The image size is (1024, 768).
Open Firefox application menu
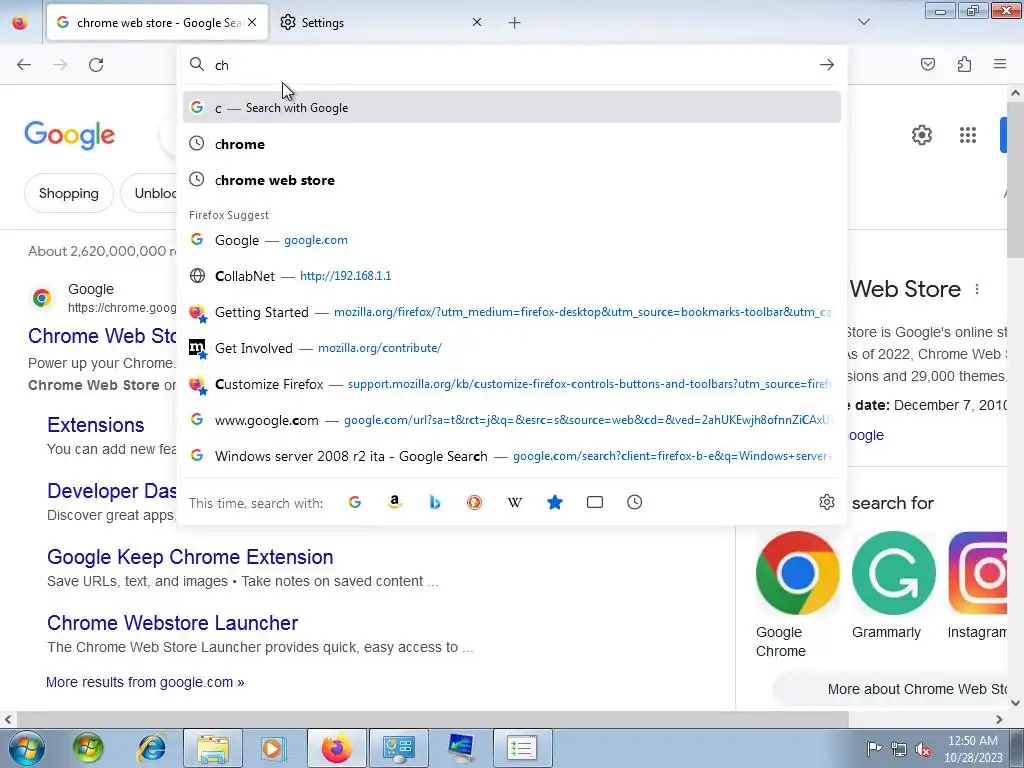pos(1000,64)
